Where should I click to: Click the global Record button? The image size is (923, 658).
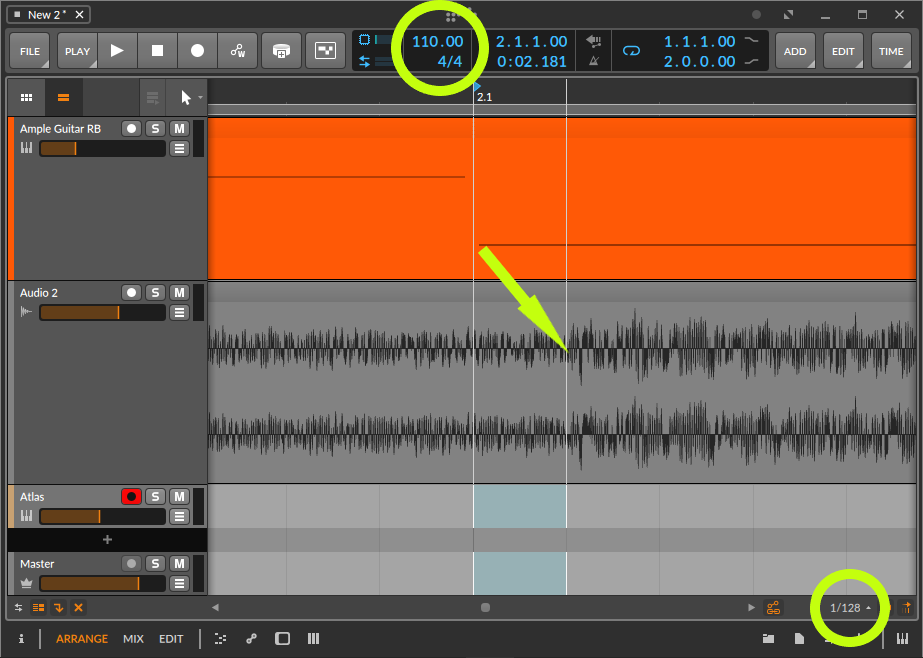pos(197,51)
